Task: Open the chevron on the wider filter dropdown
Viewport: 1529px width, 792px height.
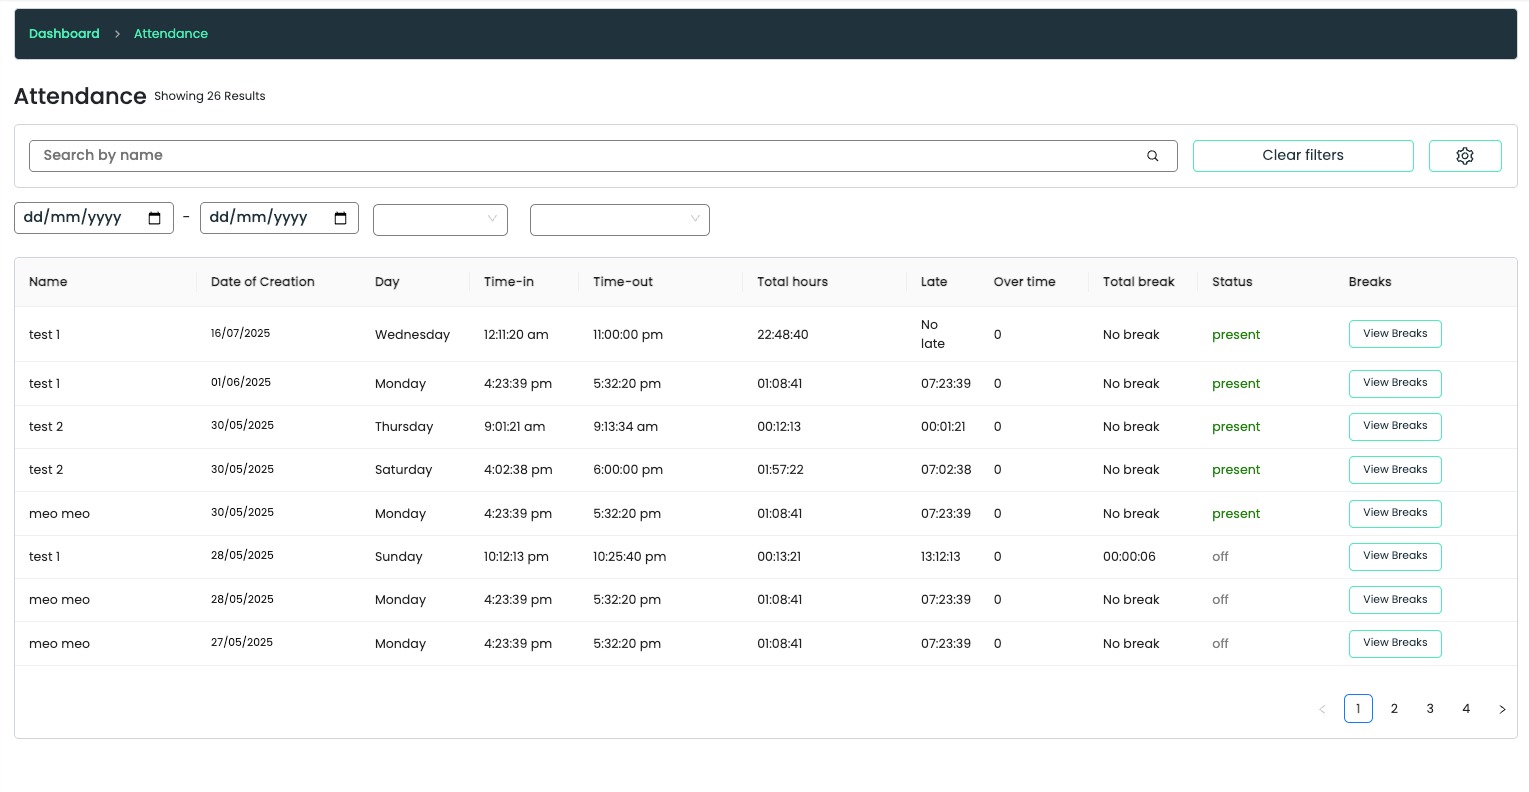Action: [x=694, y=219]
